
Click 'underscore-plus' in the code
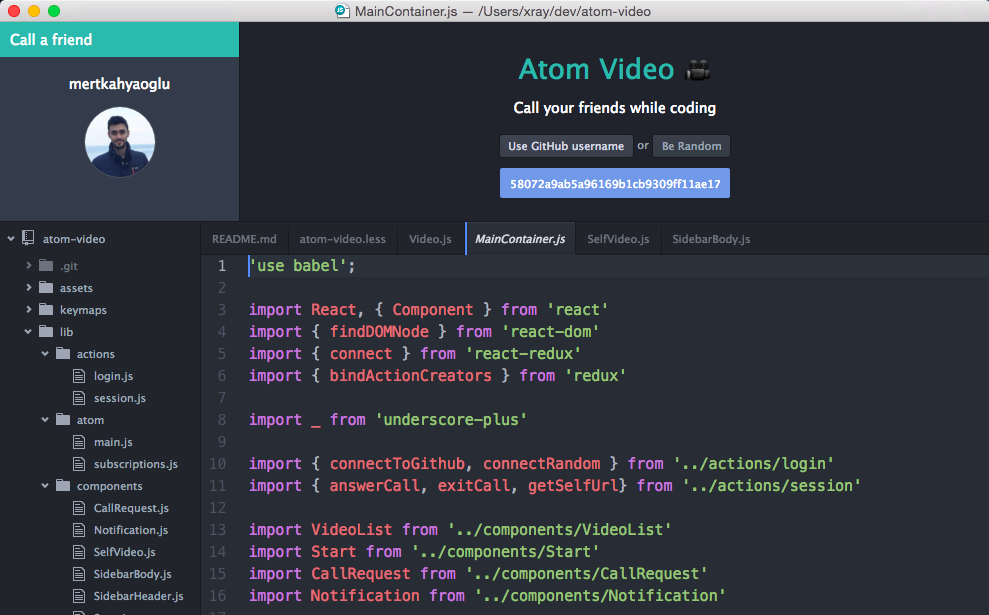451,420
